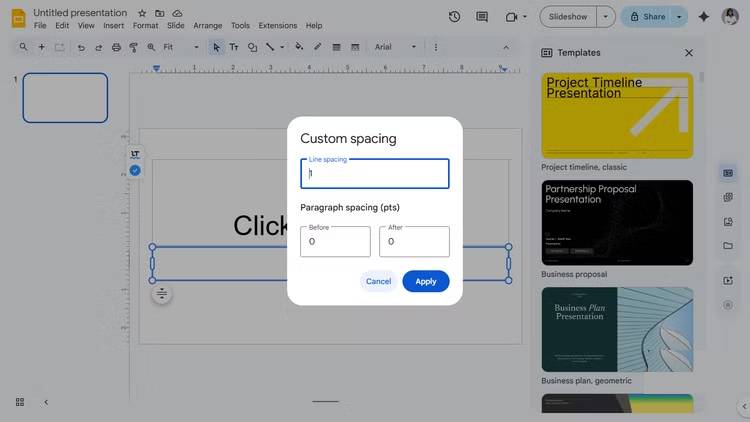Image resolution: width=750 pixels, height=422 pixels.
Task: Click the Untitled presentation title
Action: click(80, 13)
